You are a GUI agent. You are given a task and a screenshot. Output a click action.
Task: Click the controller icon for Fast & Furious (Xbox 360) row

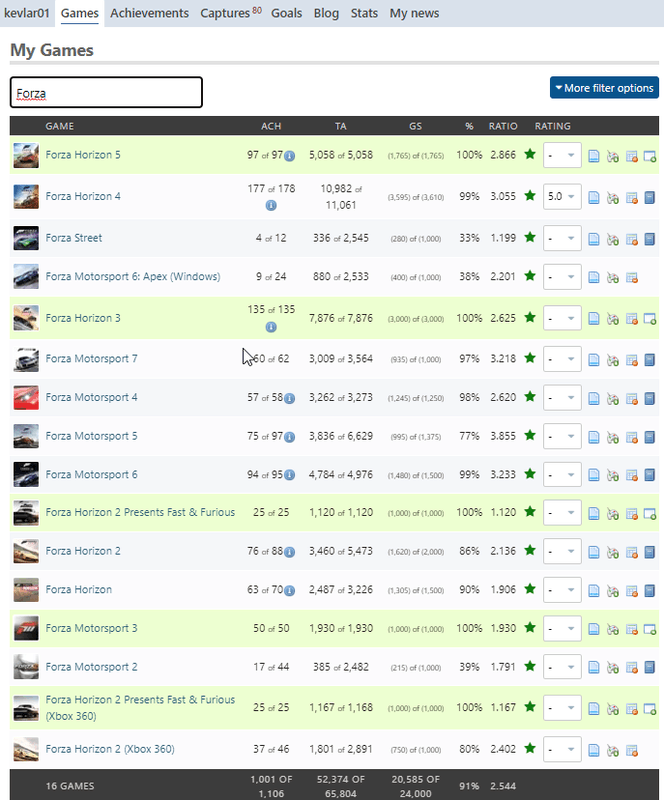tap(612, 709)
